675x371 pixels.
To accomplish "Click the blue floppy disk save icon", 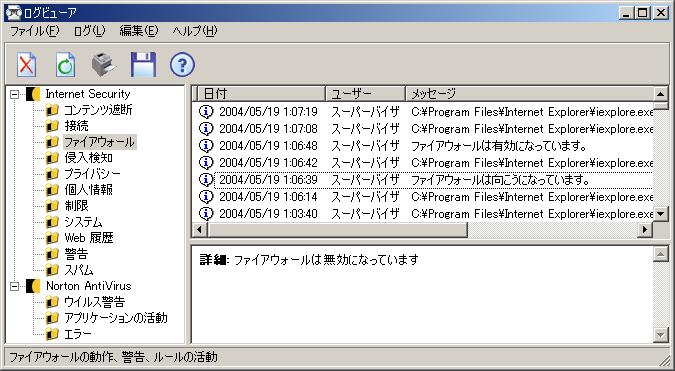I will click(x=143, y=65).
